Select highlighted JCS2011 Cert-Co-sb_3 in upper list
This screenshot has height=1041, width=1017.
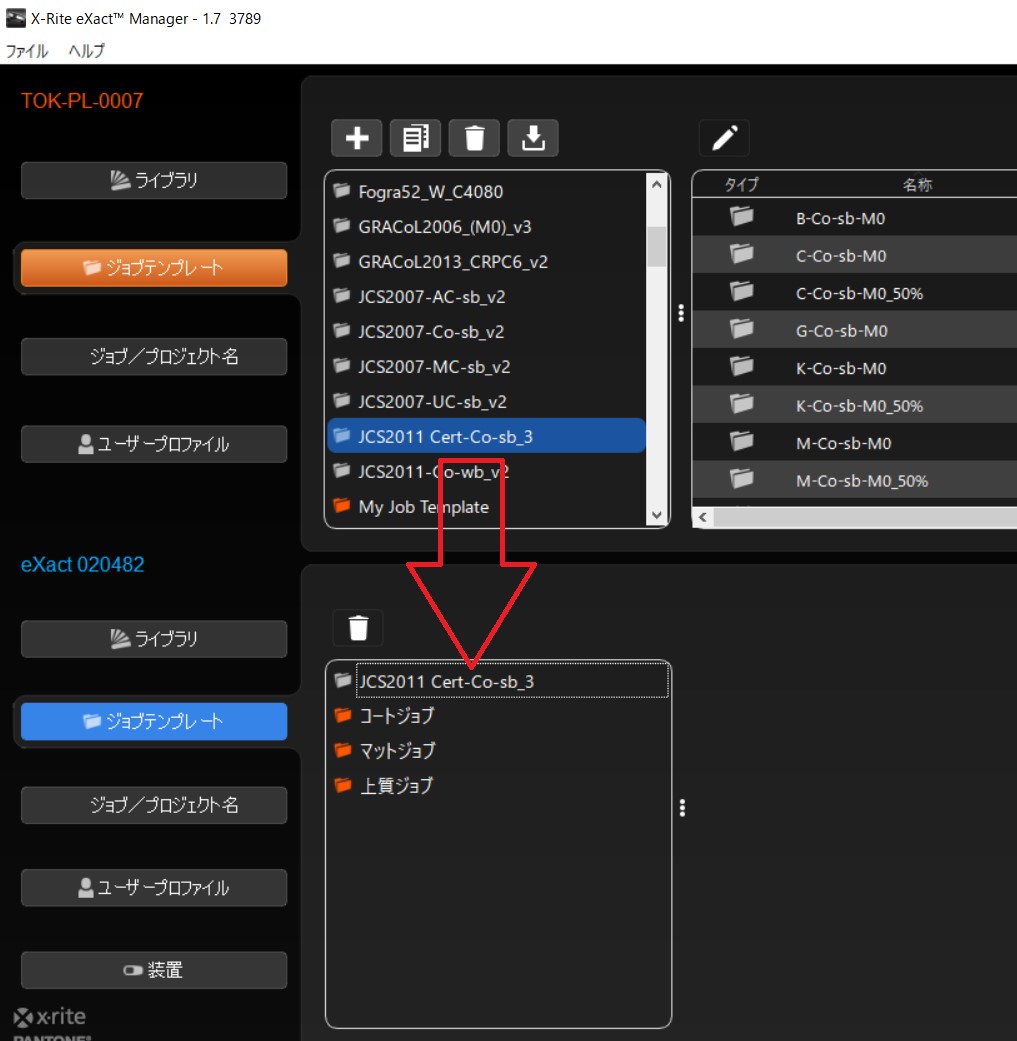point(486,436)
